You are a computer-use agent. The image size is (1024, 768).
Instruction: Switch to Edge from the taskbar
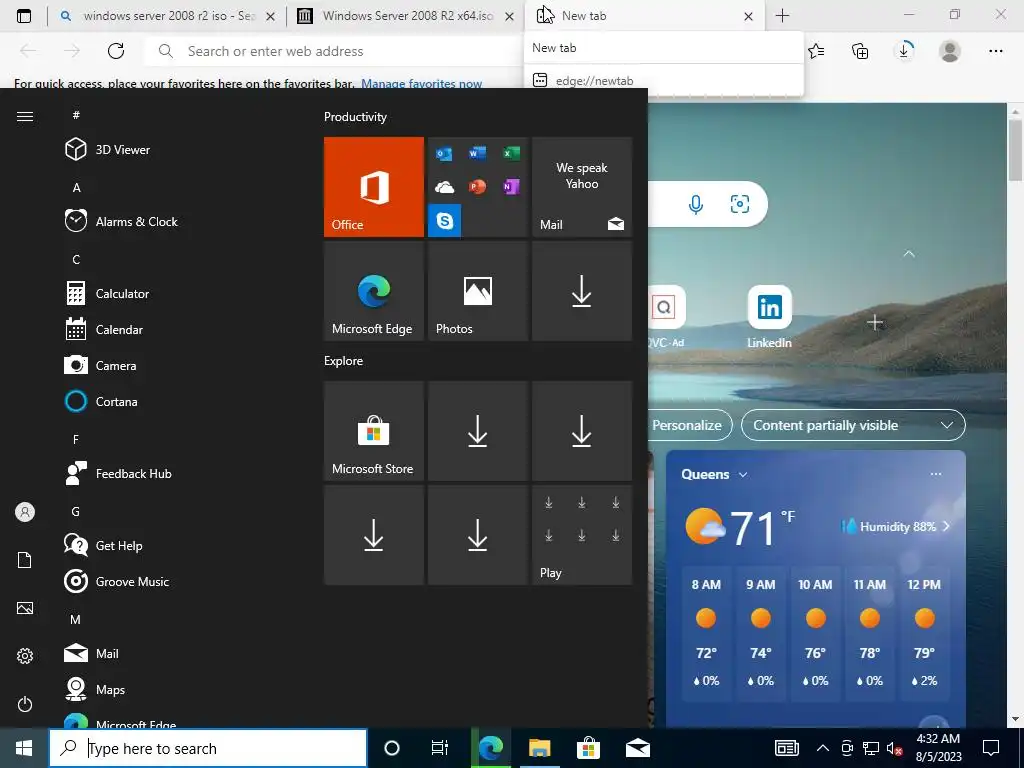(x=490, y=748)
